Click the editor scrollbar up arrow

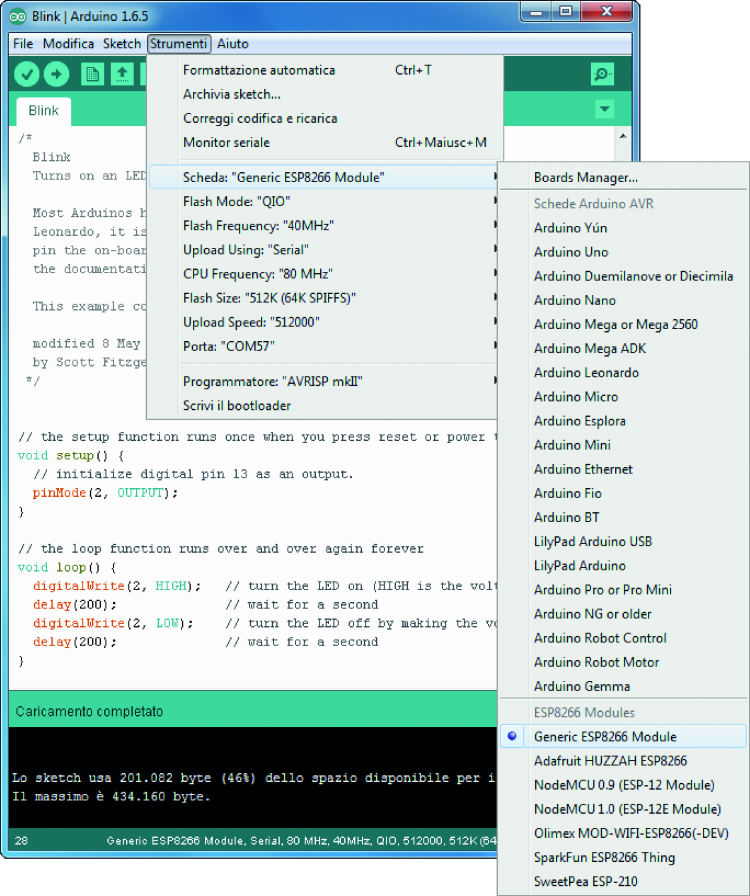[623, 136]
